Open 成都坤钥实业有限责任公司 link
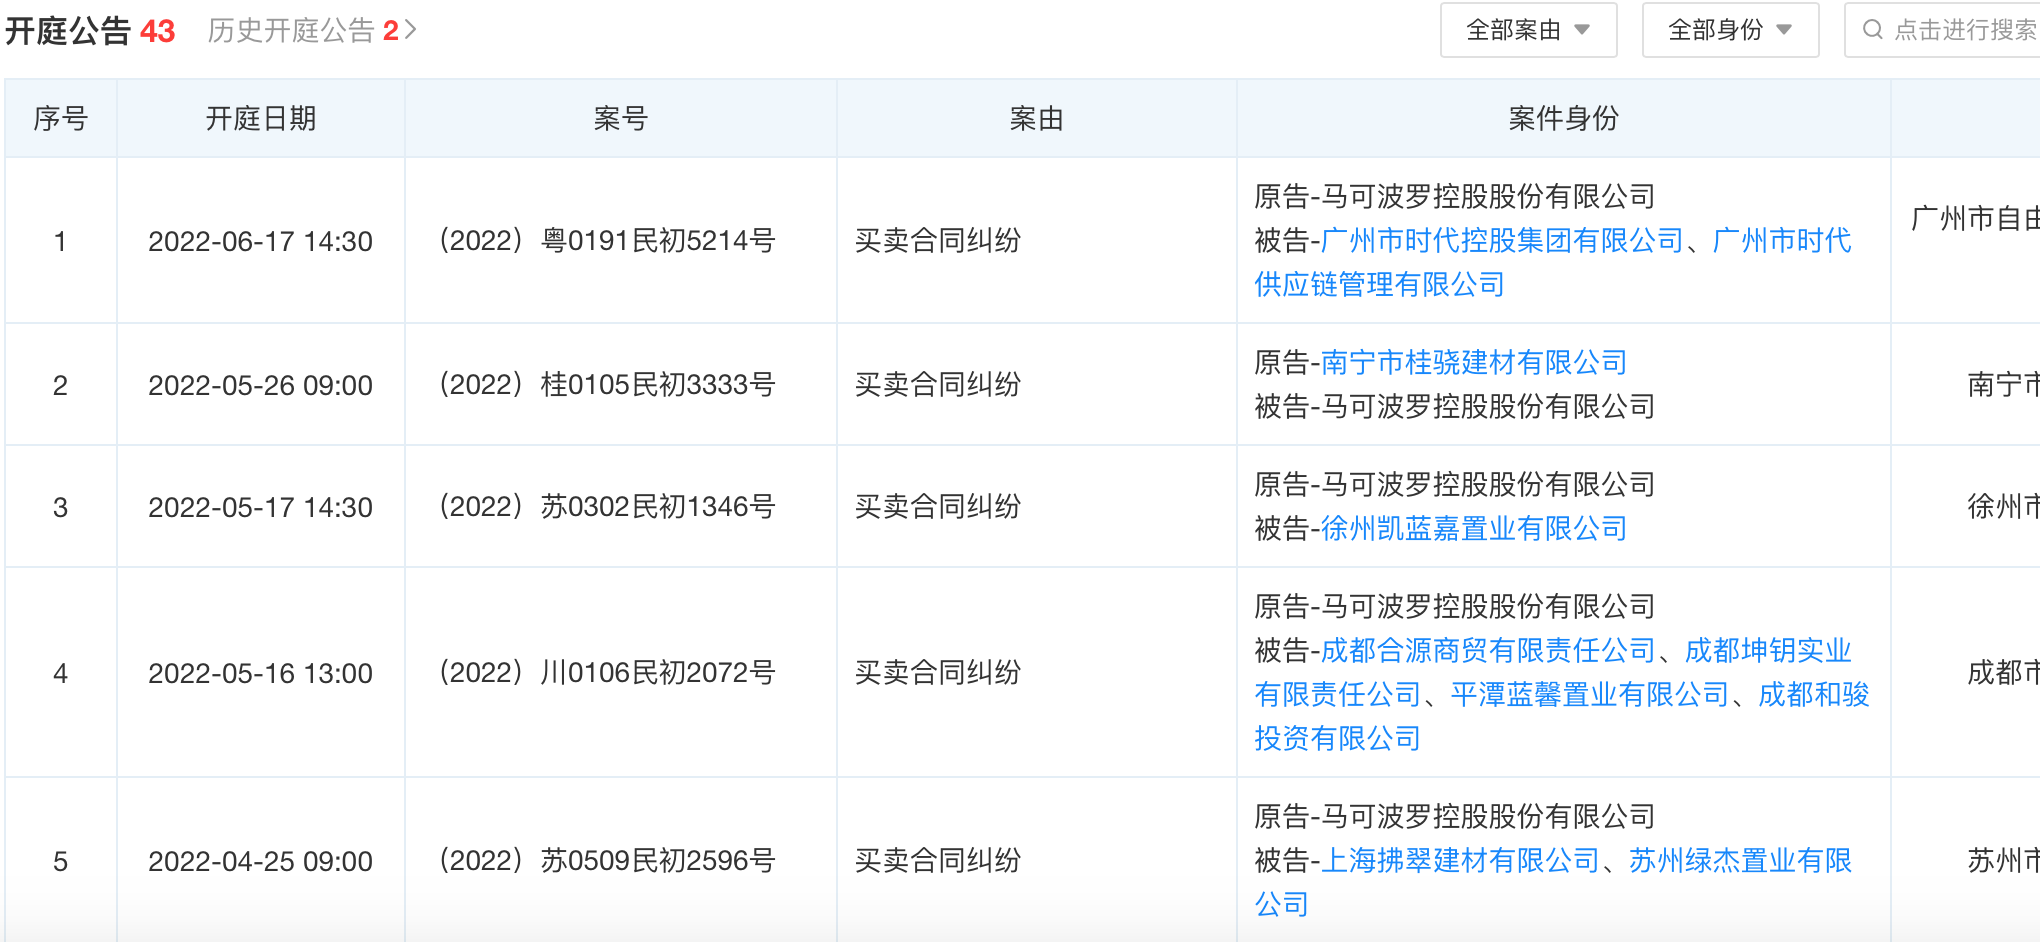Screen dimensions: 2040x942 click(x=1553, y=673)
